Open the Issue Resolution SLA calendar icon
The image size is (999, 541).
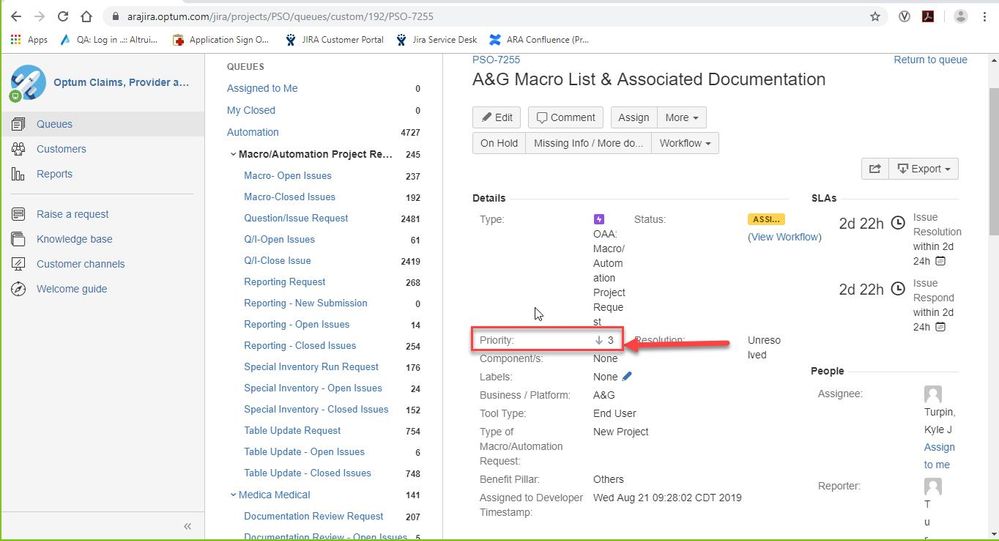[940, 261]
